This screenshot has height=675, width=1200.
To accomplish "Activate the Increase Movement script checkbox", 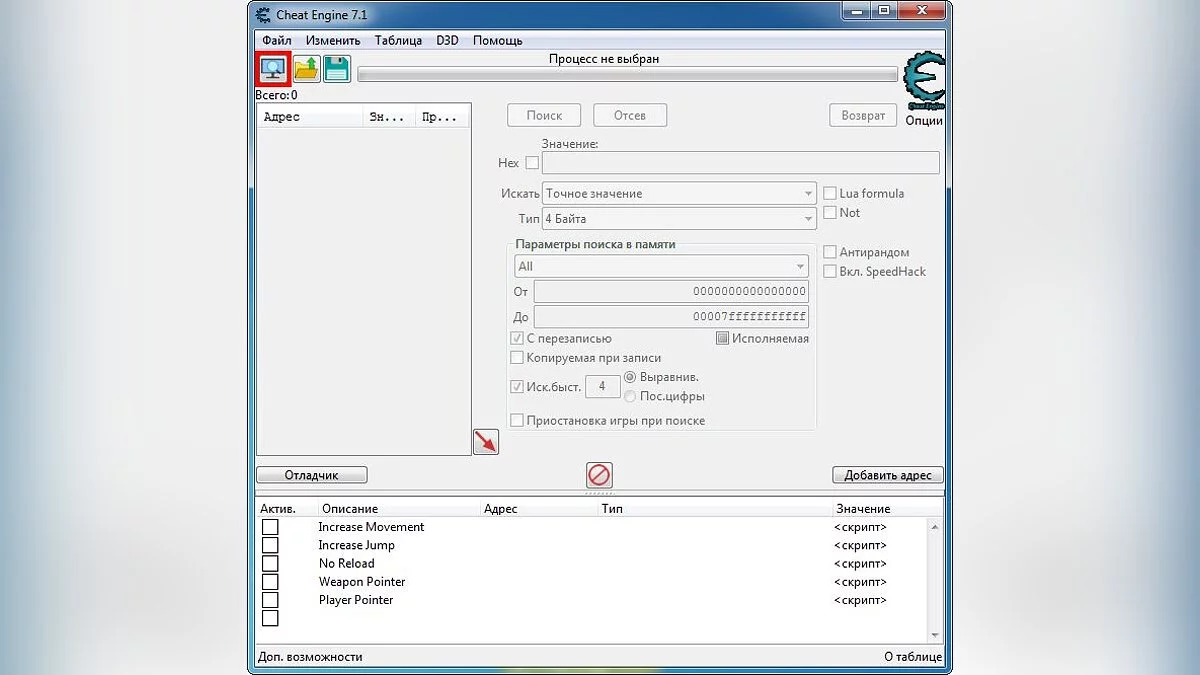I will click(x=270, y=527).
